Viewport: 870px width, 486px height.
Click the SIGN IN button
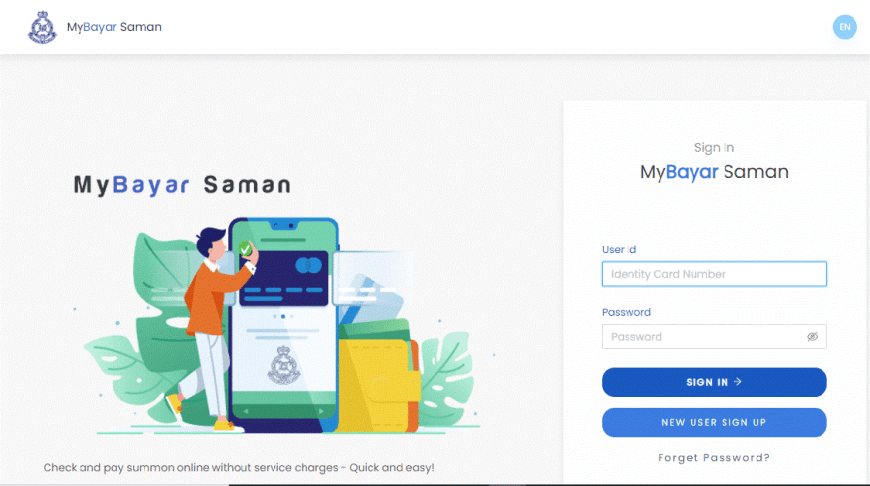(714, 382)
